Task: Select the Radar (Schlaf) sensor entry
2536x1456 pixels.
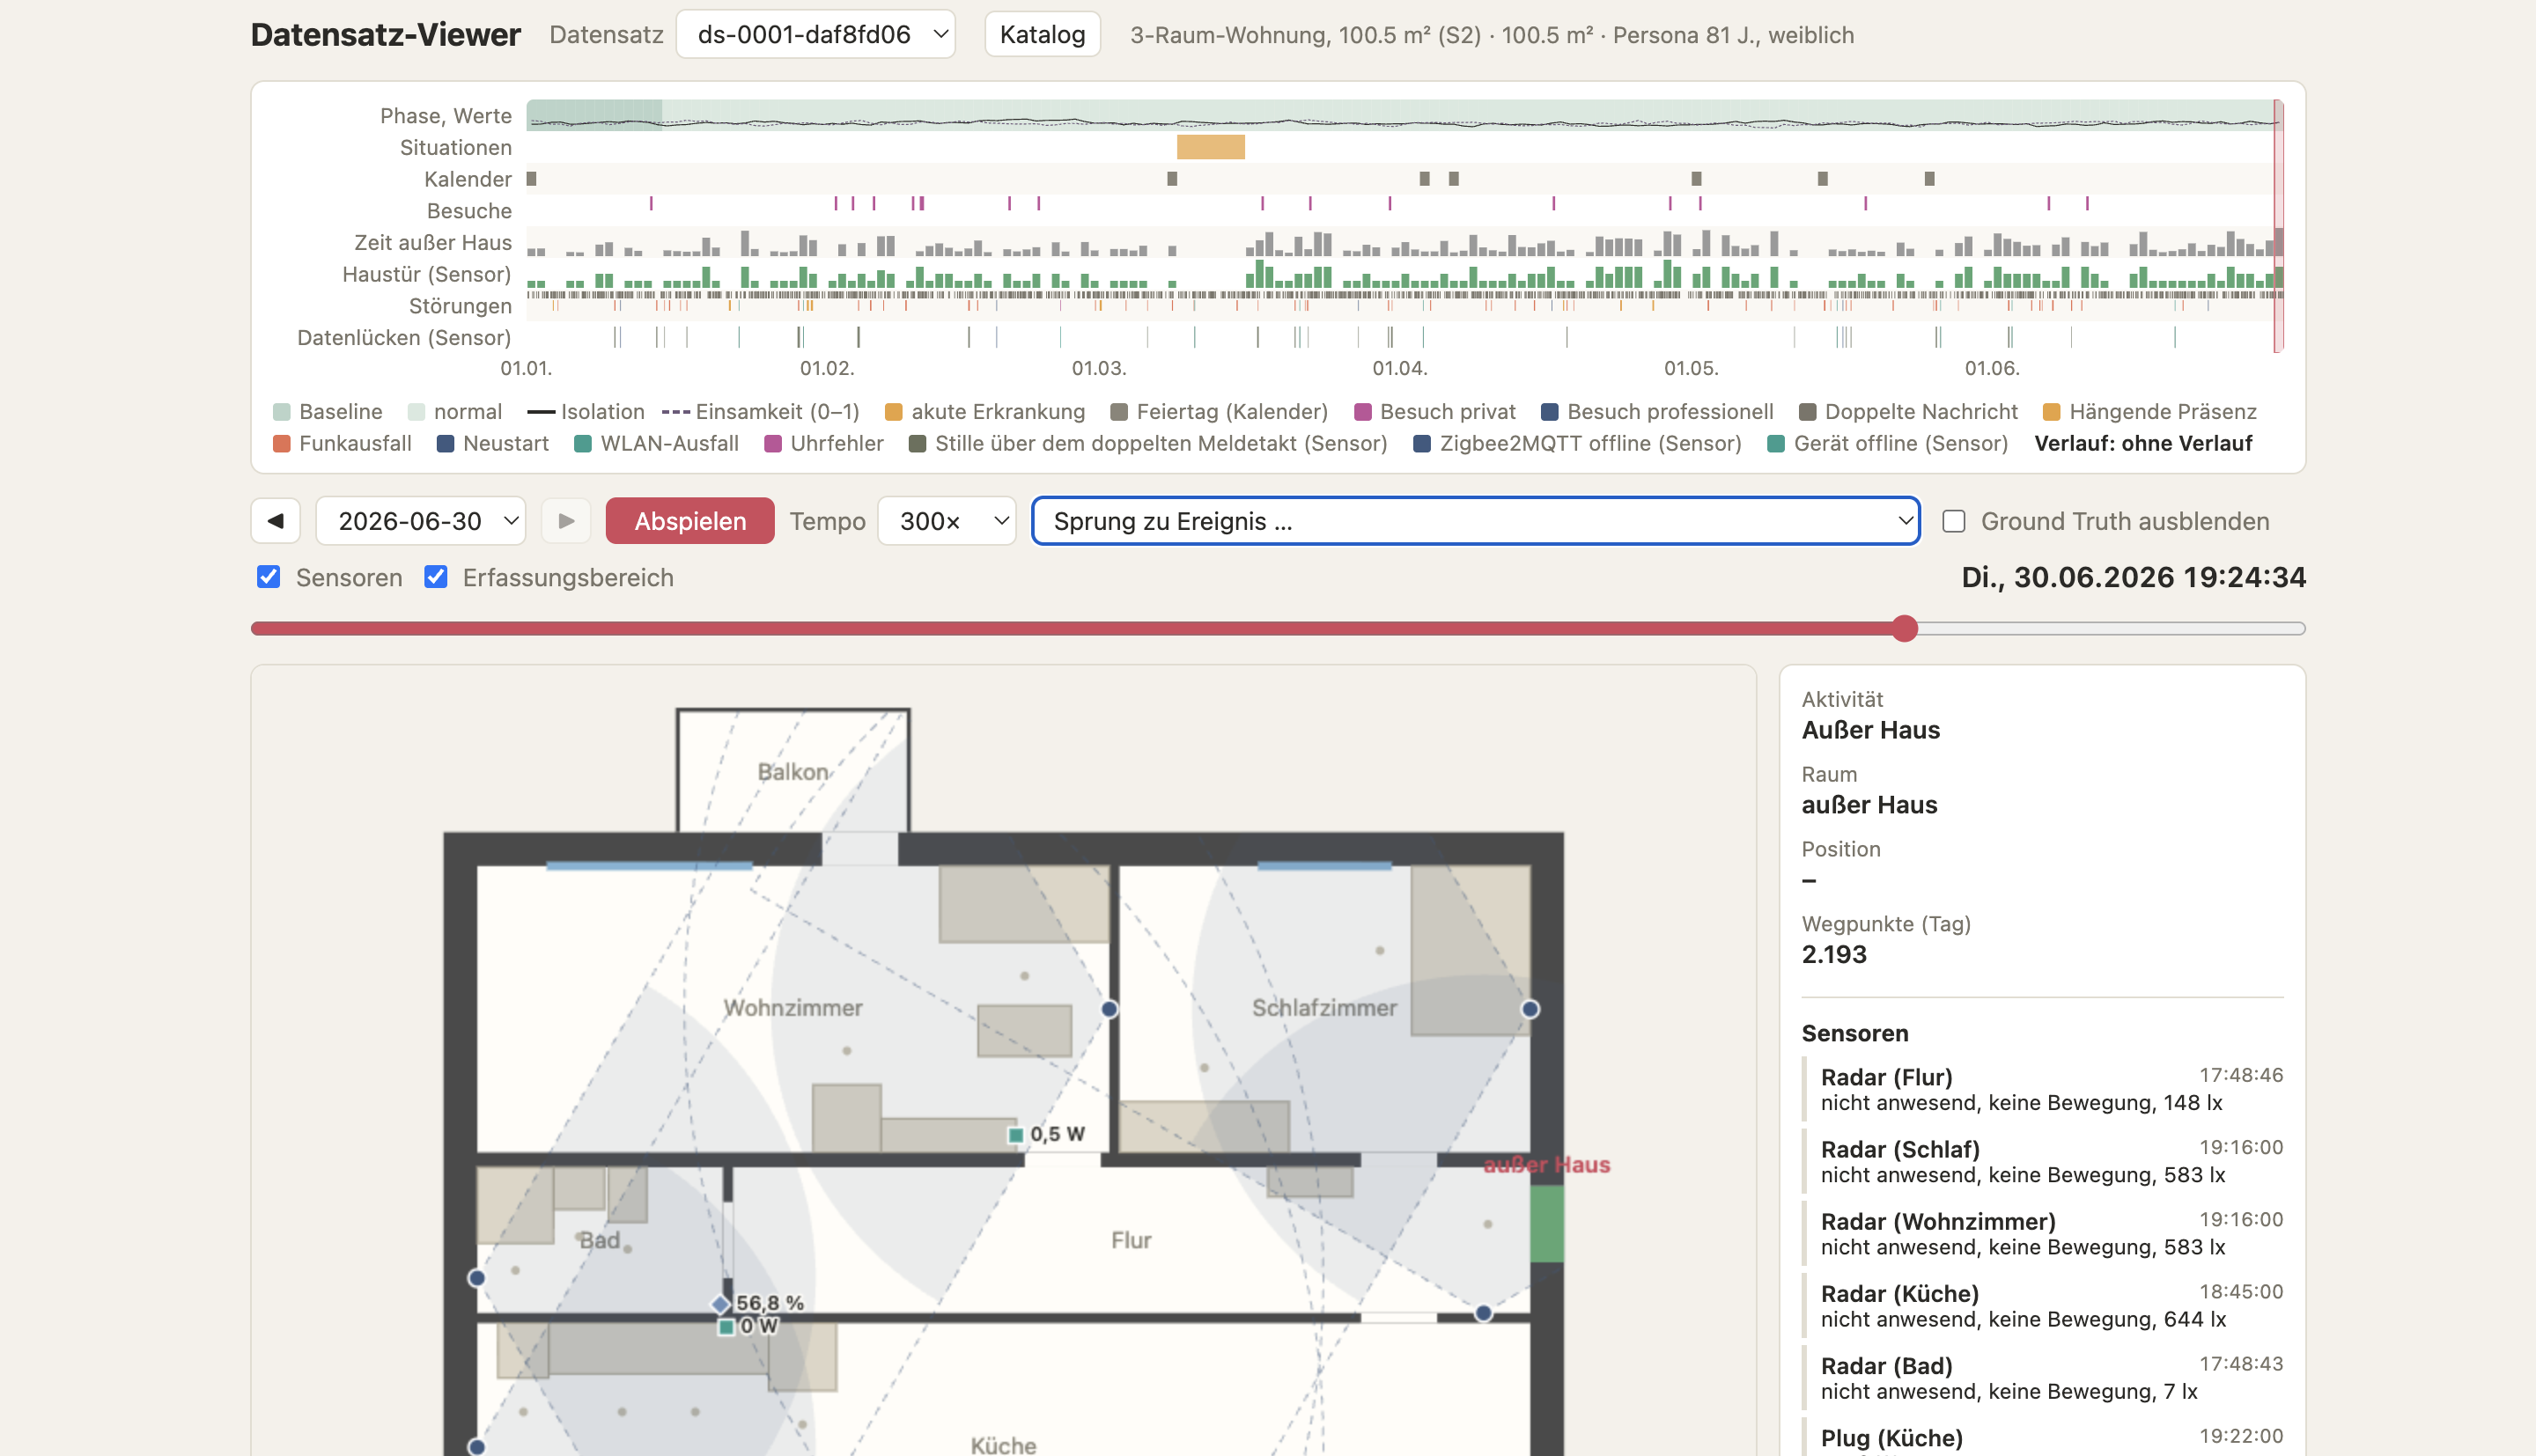Action: click(x=2043, y=1161)
